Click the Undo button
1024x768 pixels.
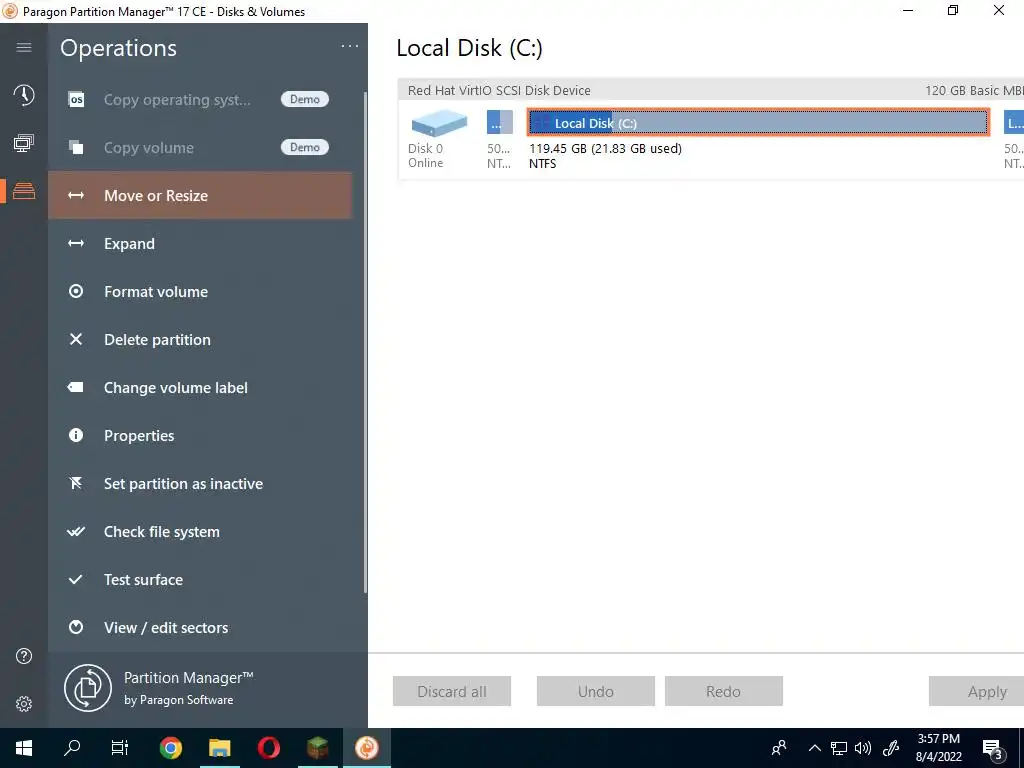(x=596, y=691)
